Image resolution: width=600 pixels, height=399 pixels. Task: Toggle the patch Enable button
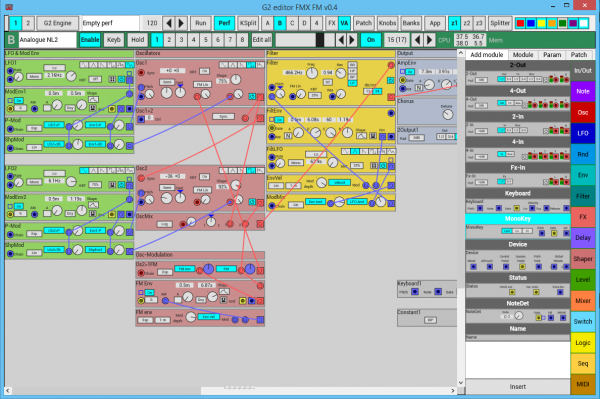pyautogui.click(x=90, y=40)
